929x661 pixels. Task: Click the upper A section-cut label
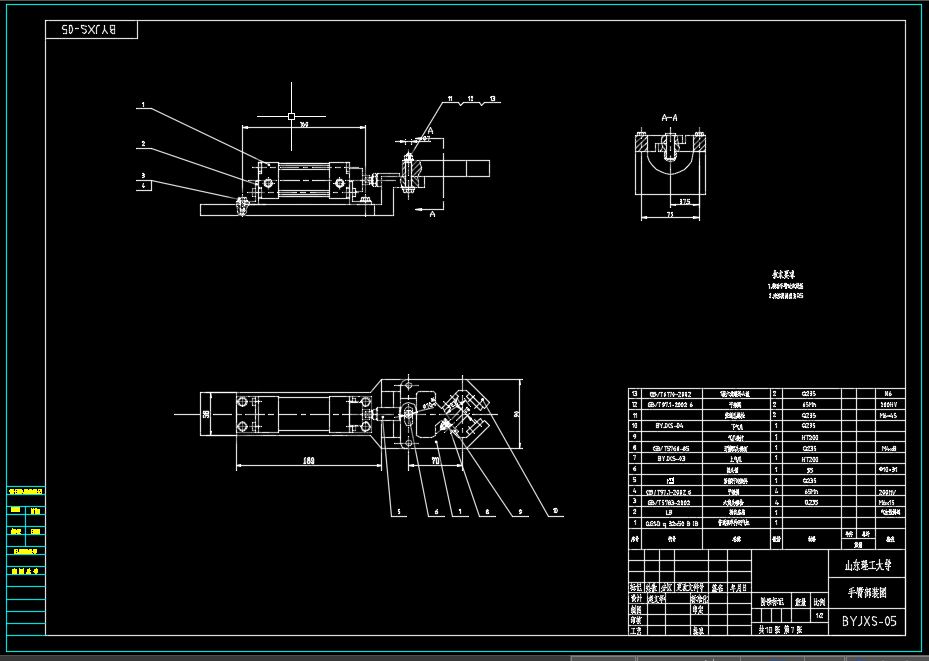tap(431, 131)
